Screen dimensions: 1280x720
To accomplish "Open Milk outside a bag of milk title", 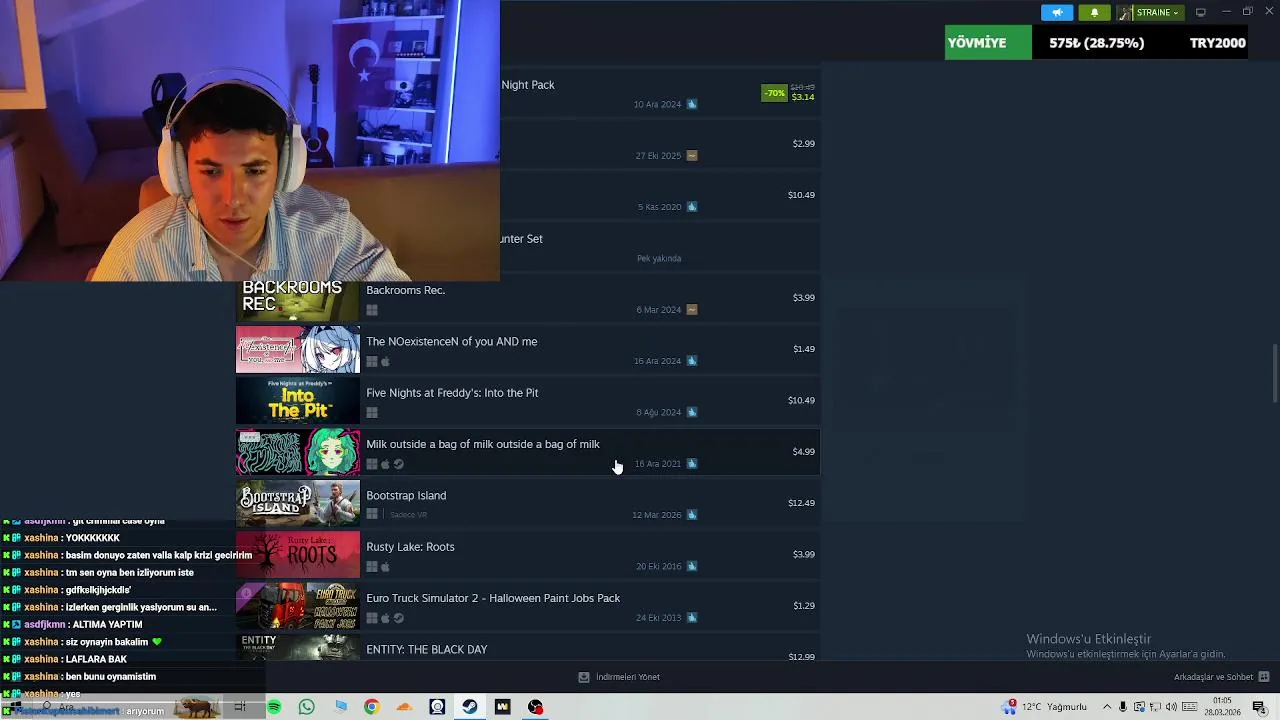I will (483, 444).
